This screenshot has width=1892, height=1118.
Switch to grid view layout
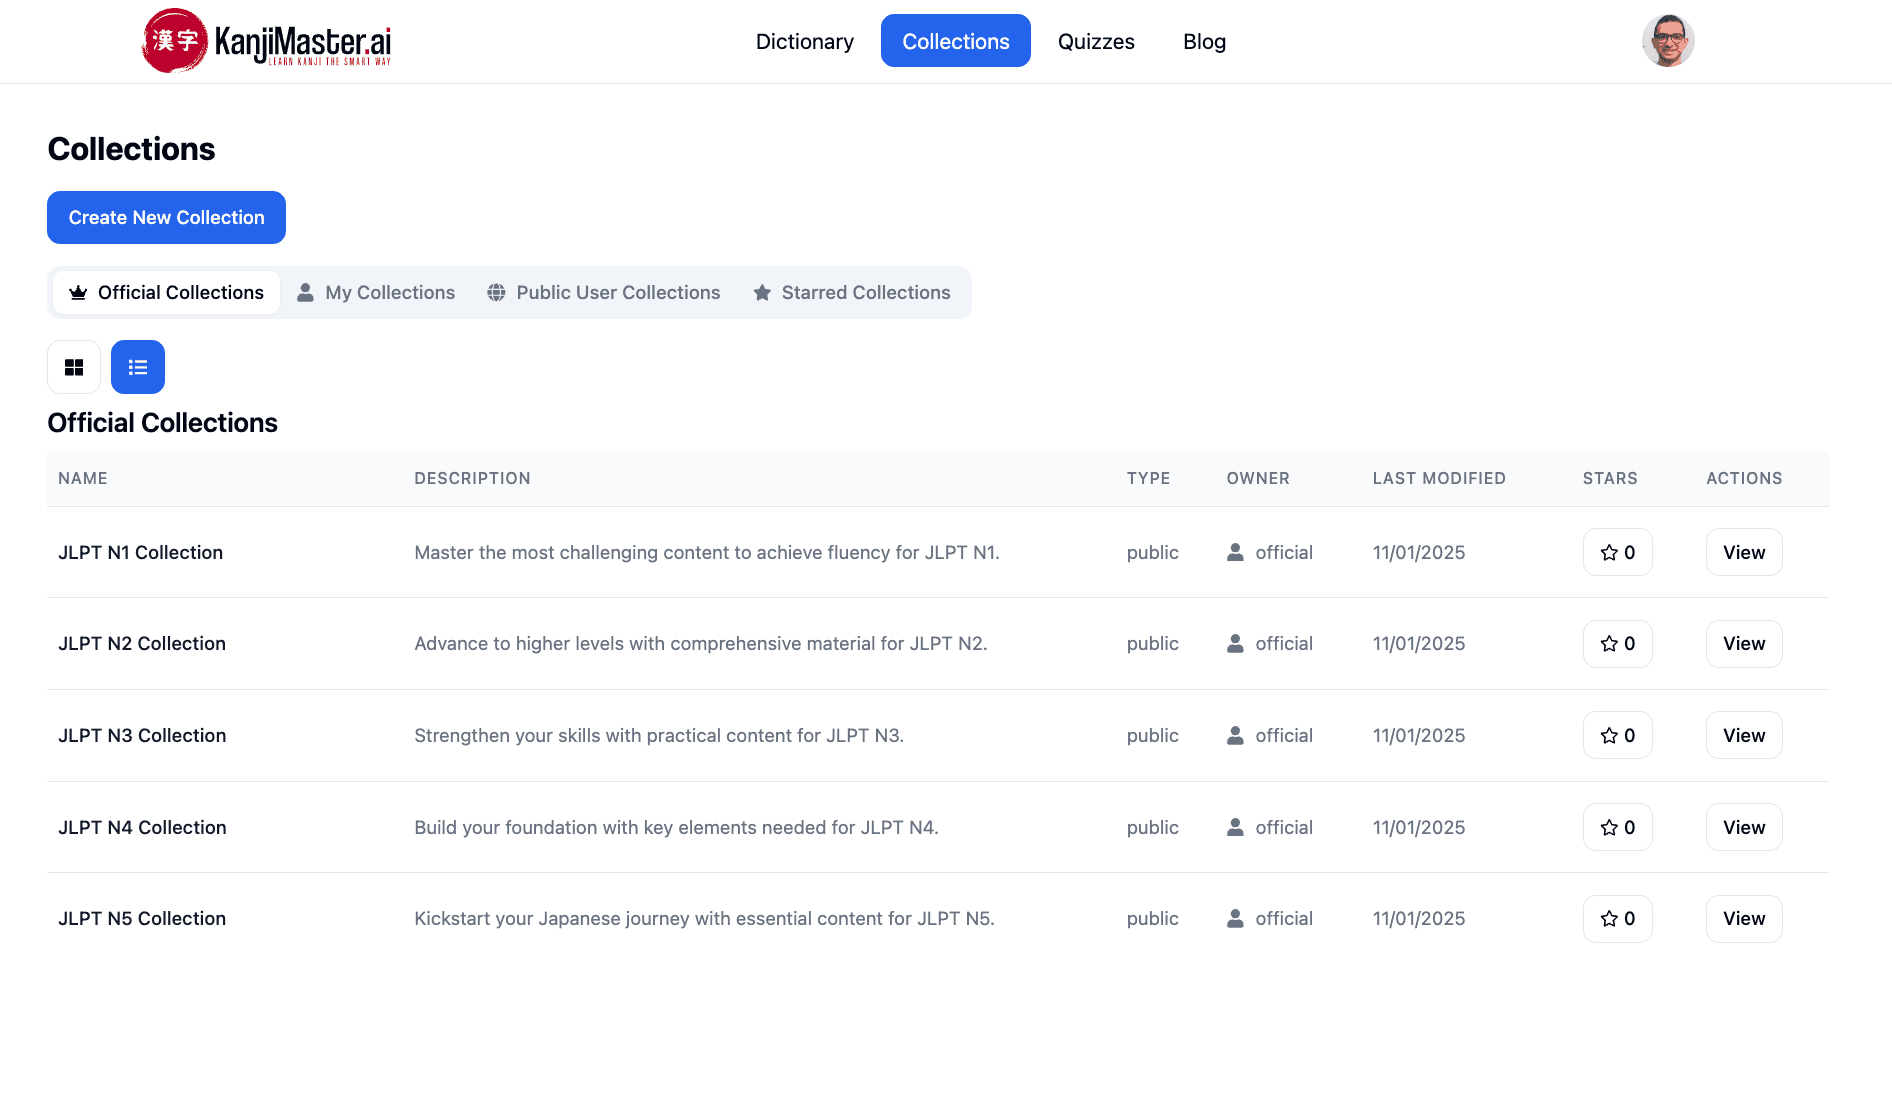pos(74,367)
